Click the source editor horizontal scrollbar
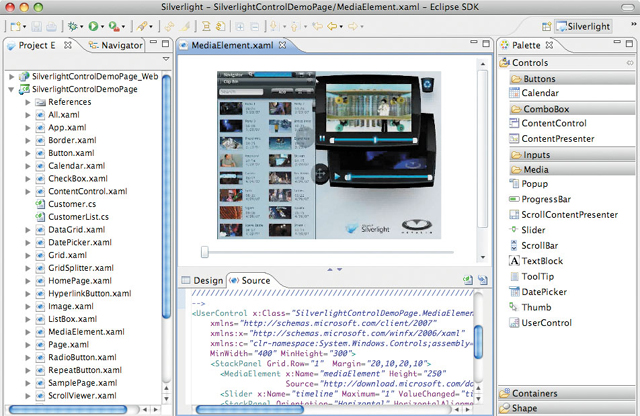Viewport: 640px width, 416px height. (249, 409)
